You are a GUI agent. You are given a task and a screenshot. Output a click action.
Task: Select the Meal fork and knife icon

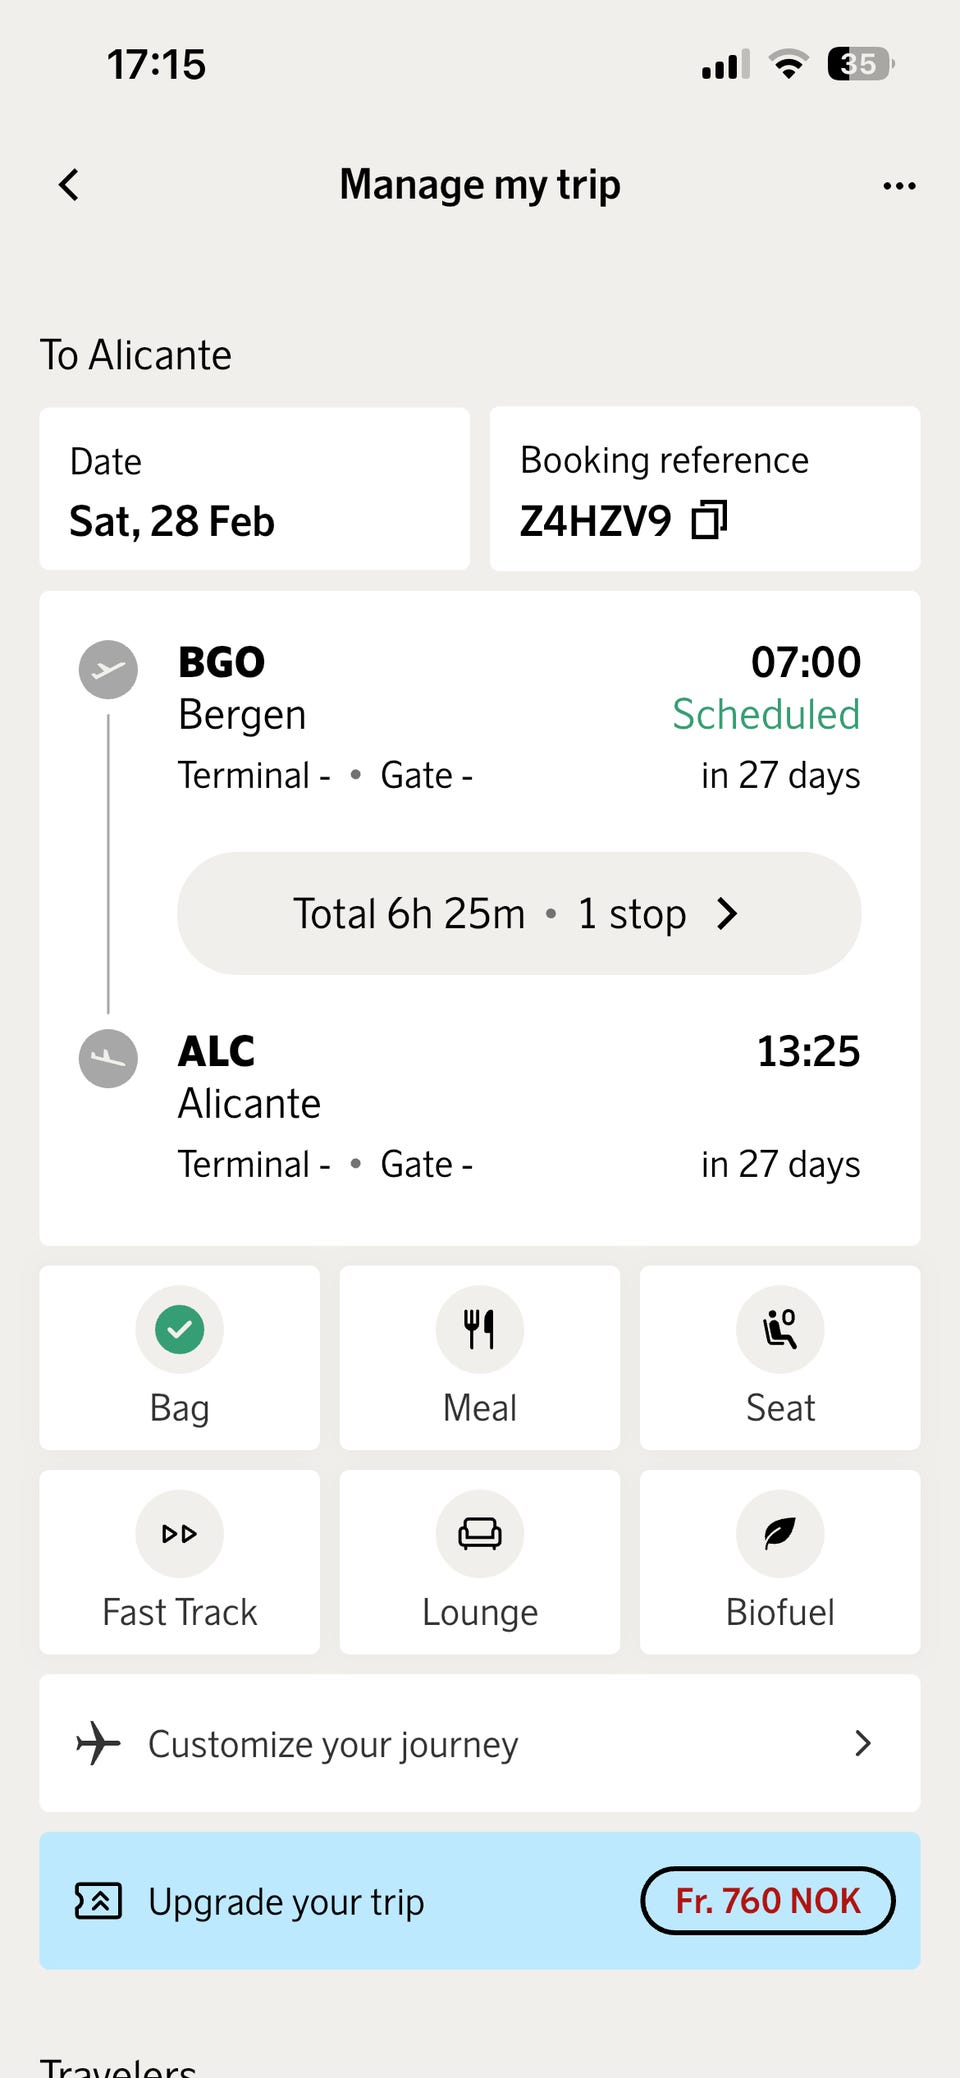coord(480,1330)
